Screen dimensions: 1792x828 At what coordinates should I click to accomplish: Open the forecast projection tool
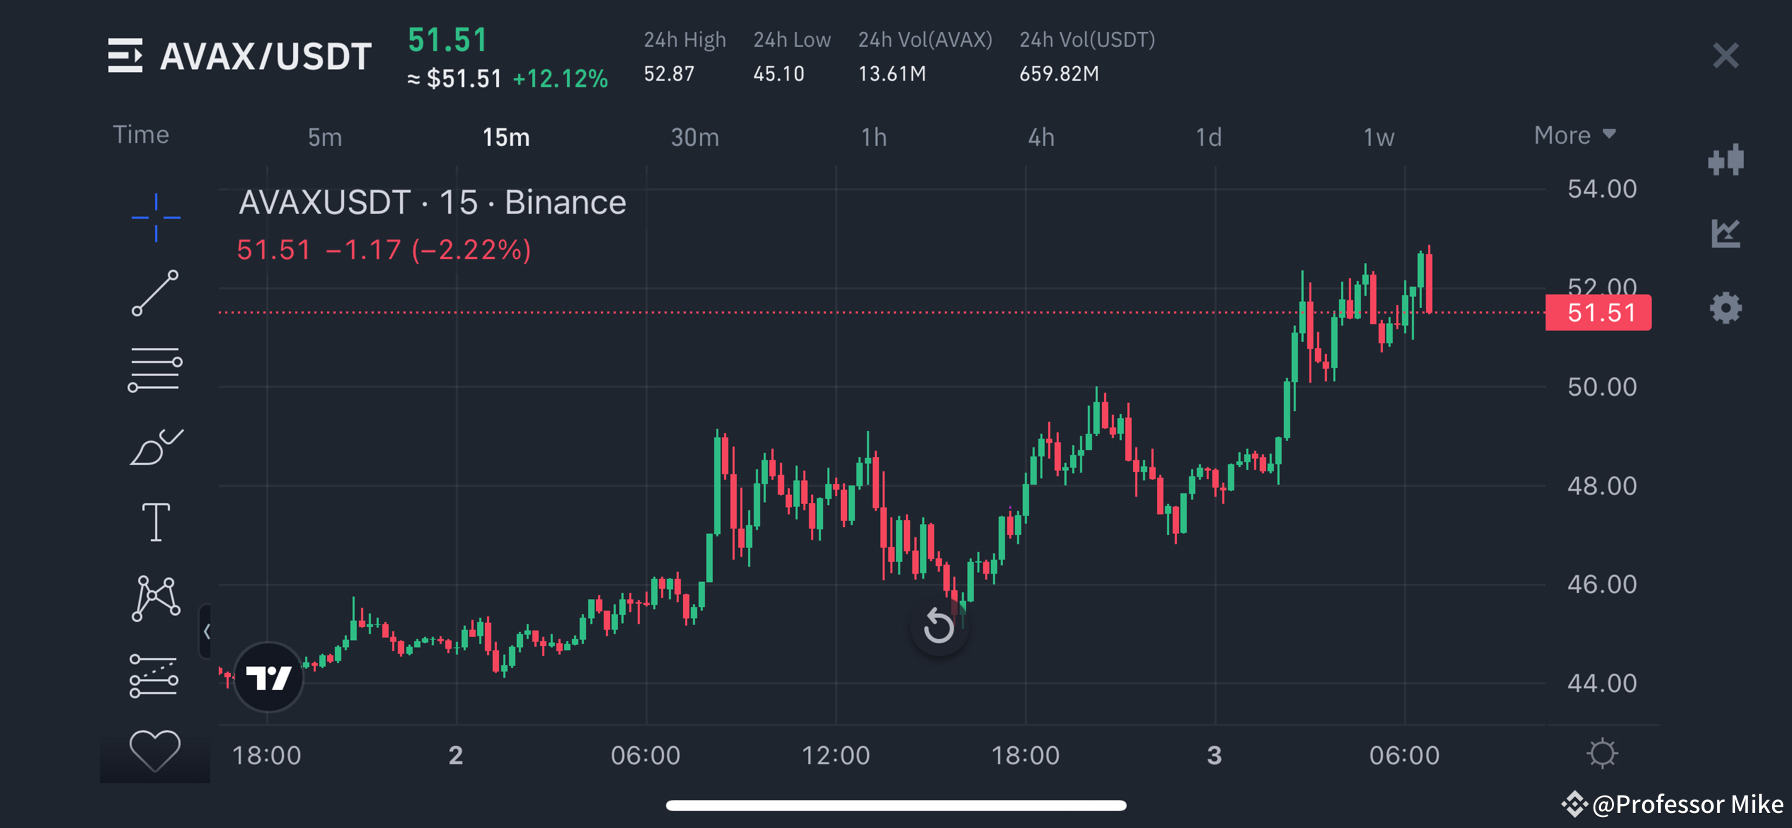pos(156,675)
